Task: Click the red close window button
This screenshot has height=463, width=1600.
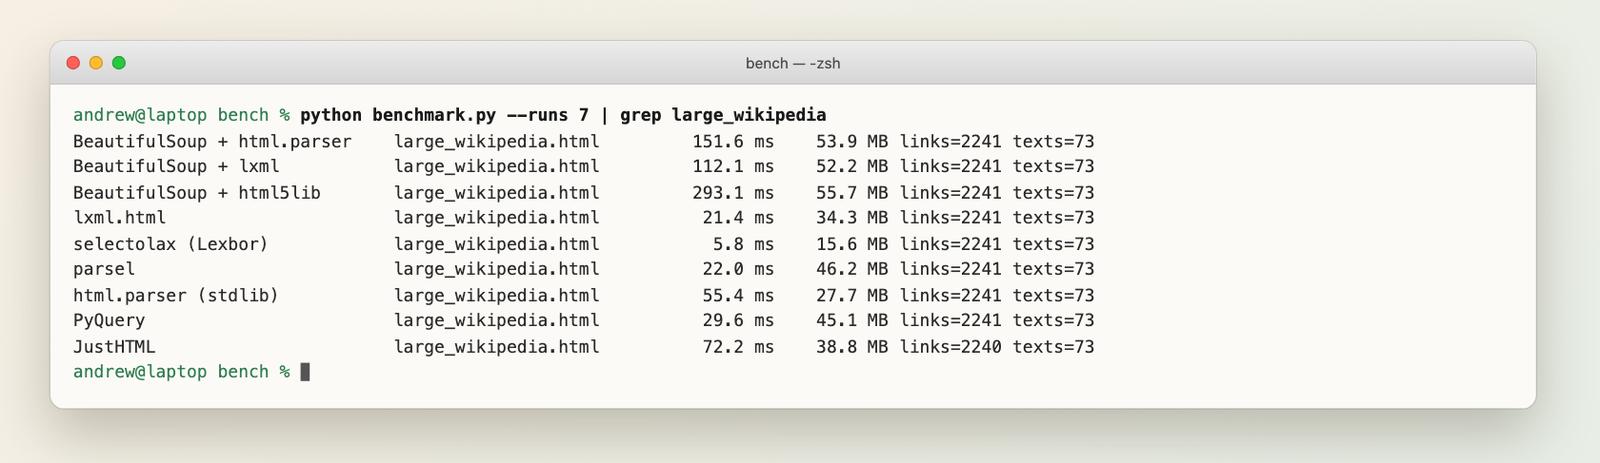Action: [x=73, y=63]
